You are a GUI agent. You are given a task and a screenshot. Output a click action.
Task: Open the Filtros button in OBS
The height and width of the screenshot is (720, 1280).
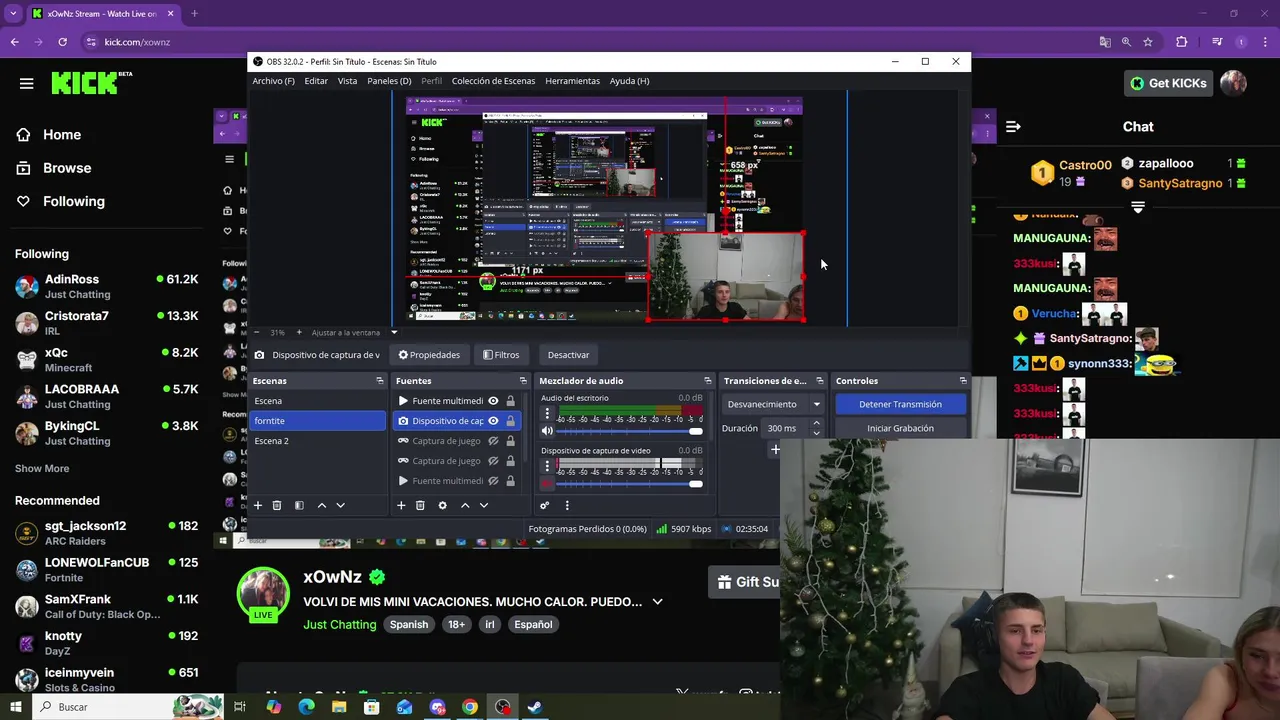(501, 355)
